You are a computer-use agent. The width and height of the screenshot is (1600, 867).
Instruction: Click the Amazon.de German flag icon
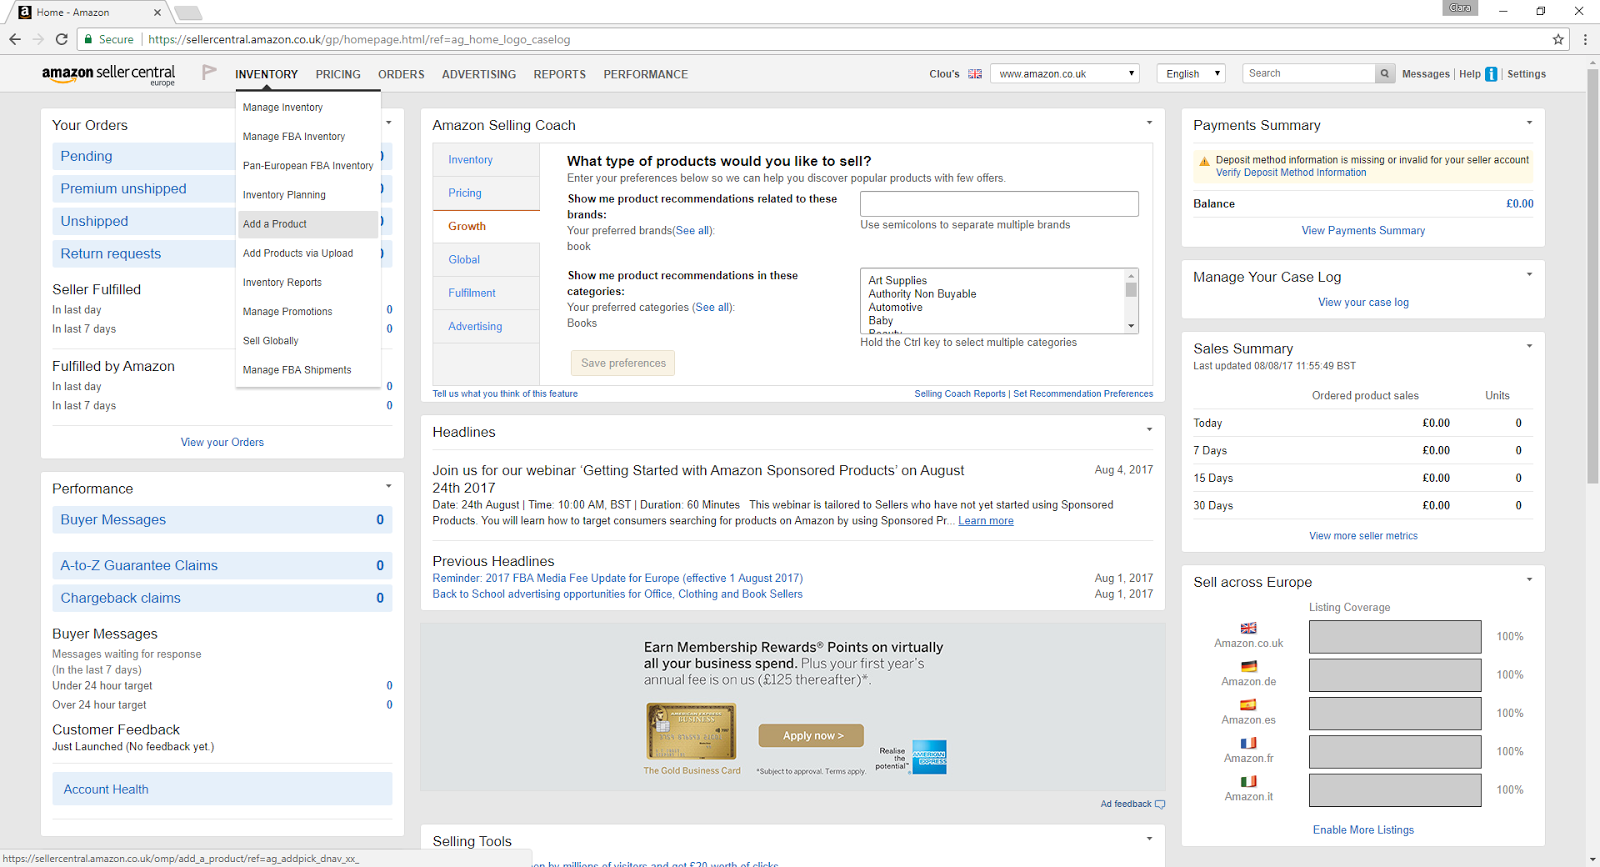click(x=1249, y=666)
